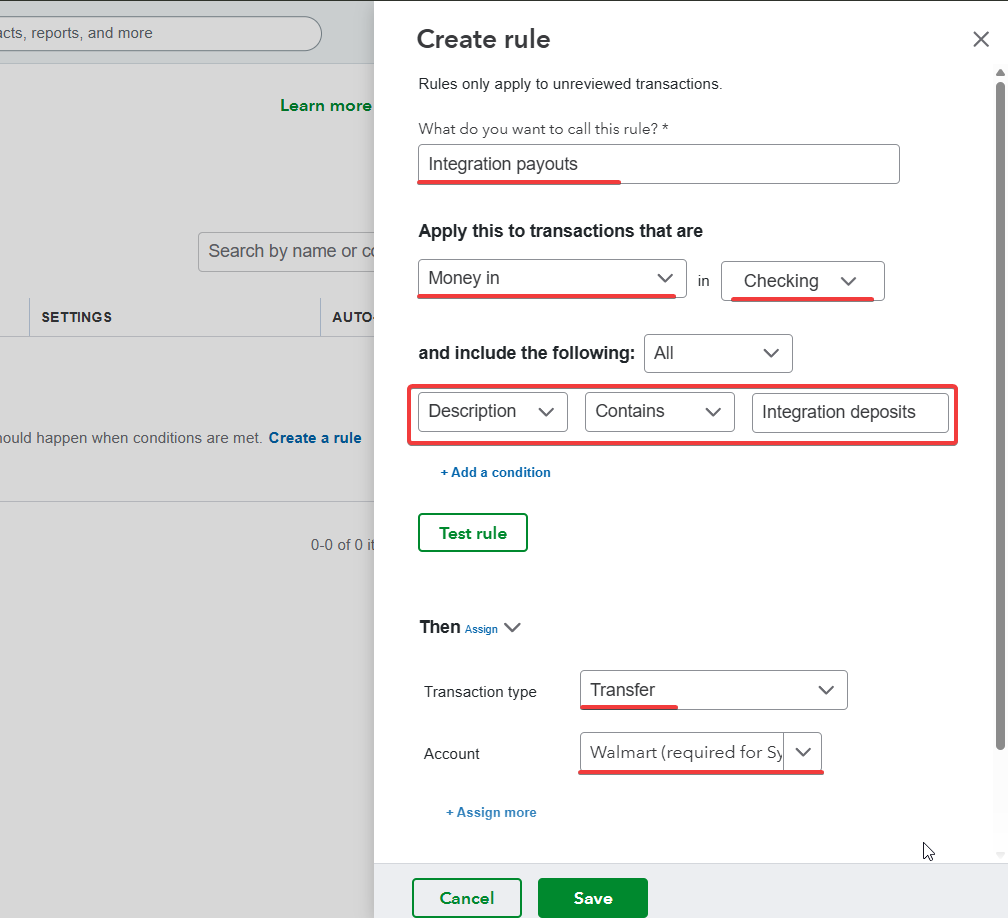The width and height of the screenshot is (1008, 918).
Task: Click the Assign more link
Action: (491, 812)
